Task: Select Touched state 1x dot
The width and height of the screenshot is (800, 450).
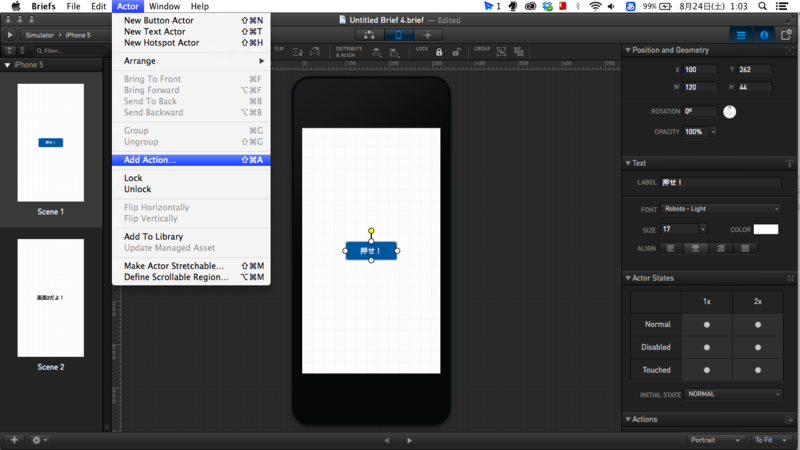Action: [707, 370]
